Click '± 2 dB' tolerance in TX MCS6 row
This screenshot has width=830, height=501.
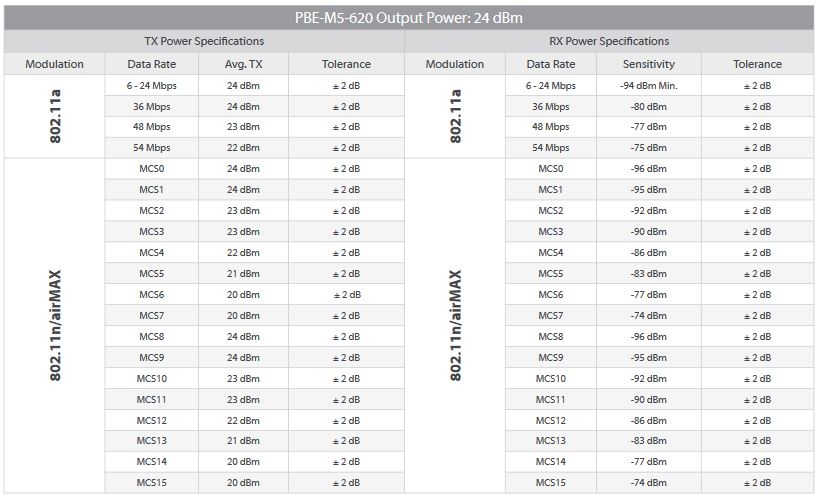pos(347,295)
